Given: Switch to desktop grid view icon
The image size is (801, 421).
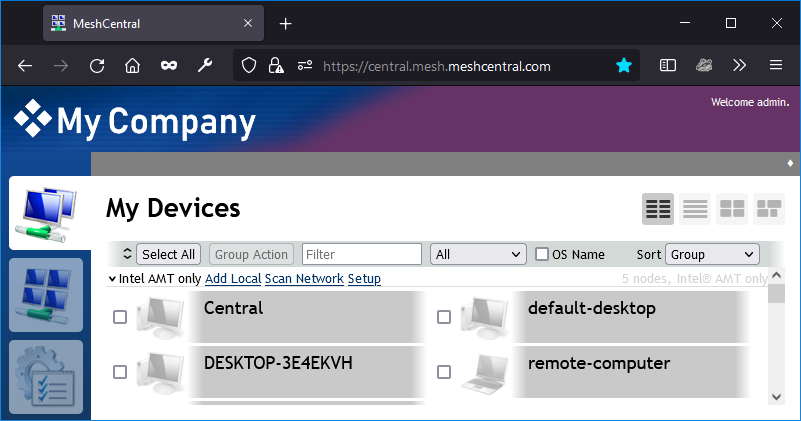Looking at the screenshot, I should 732,209.
